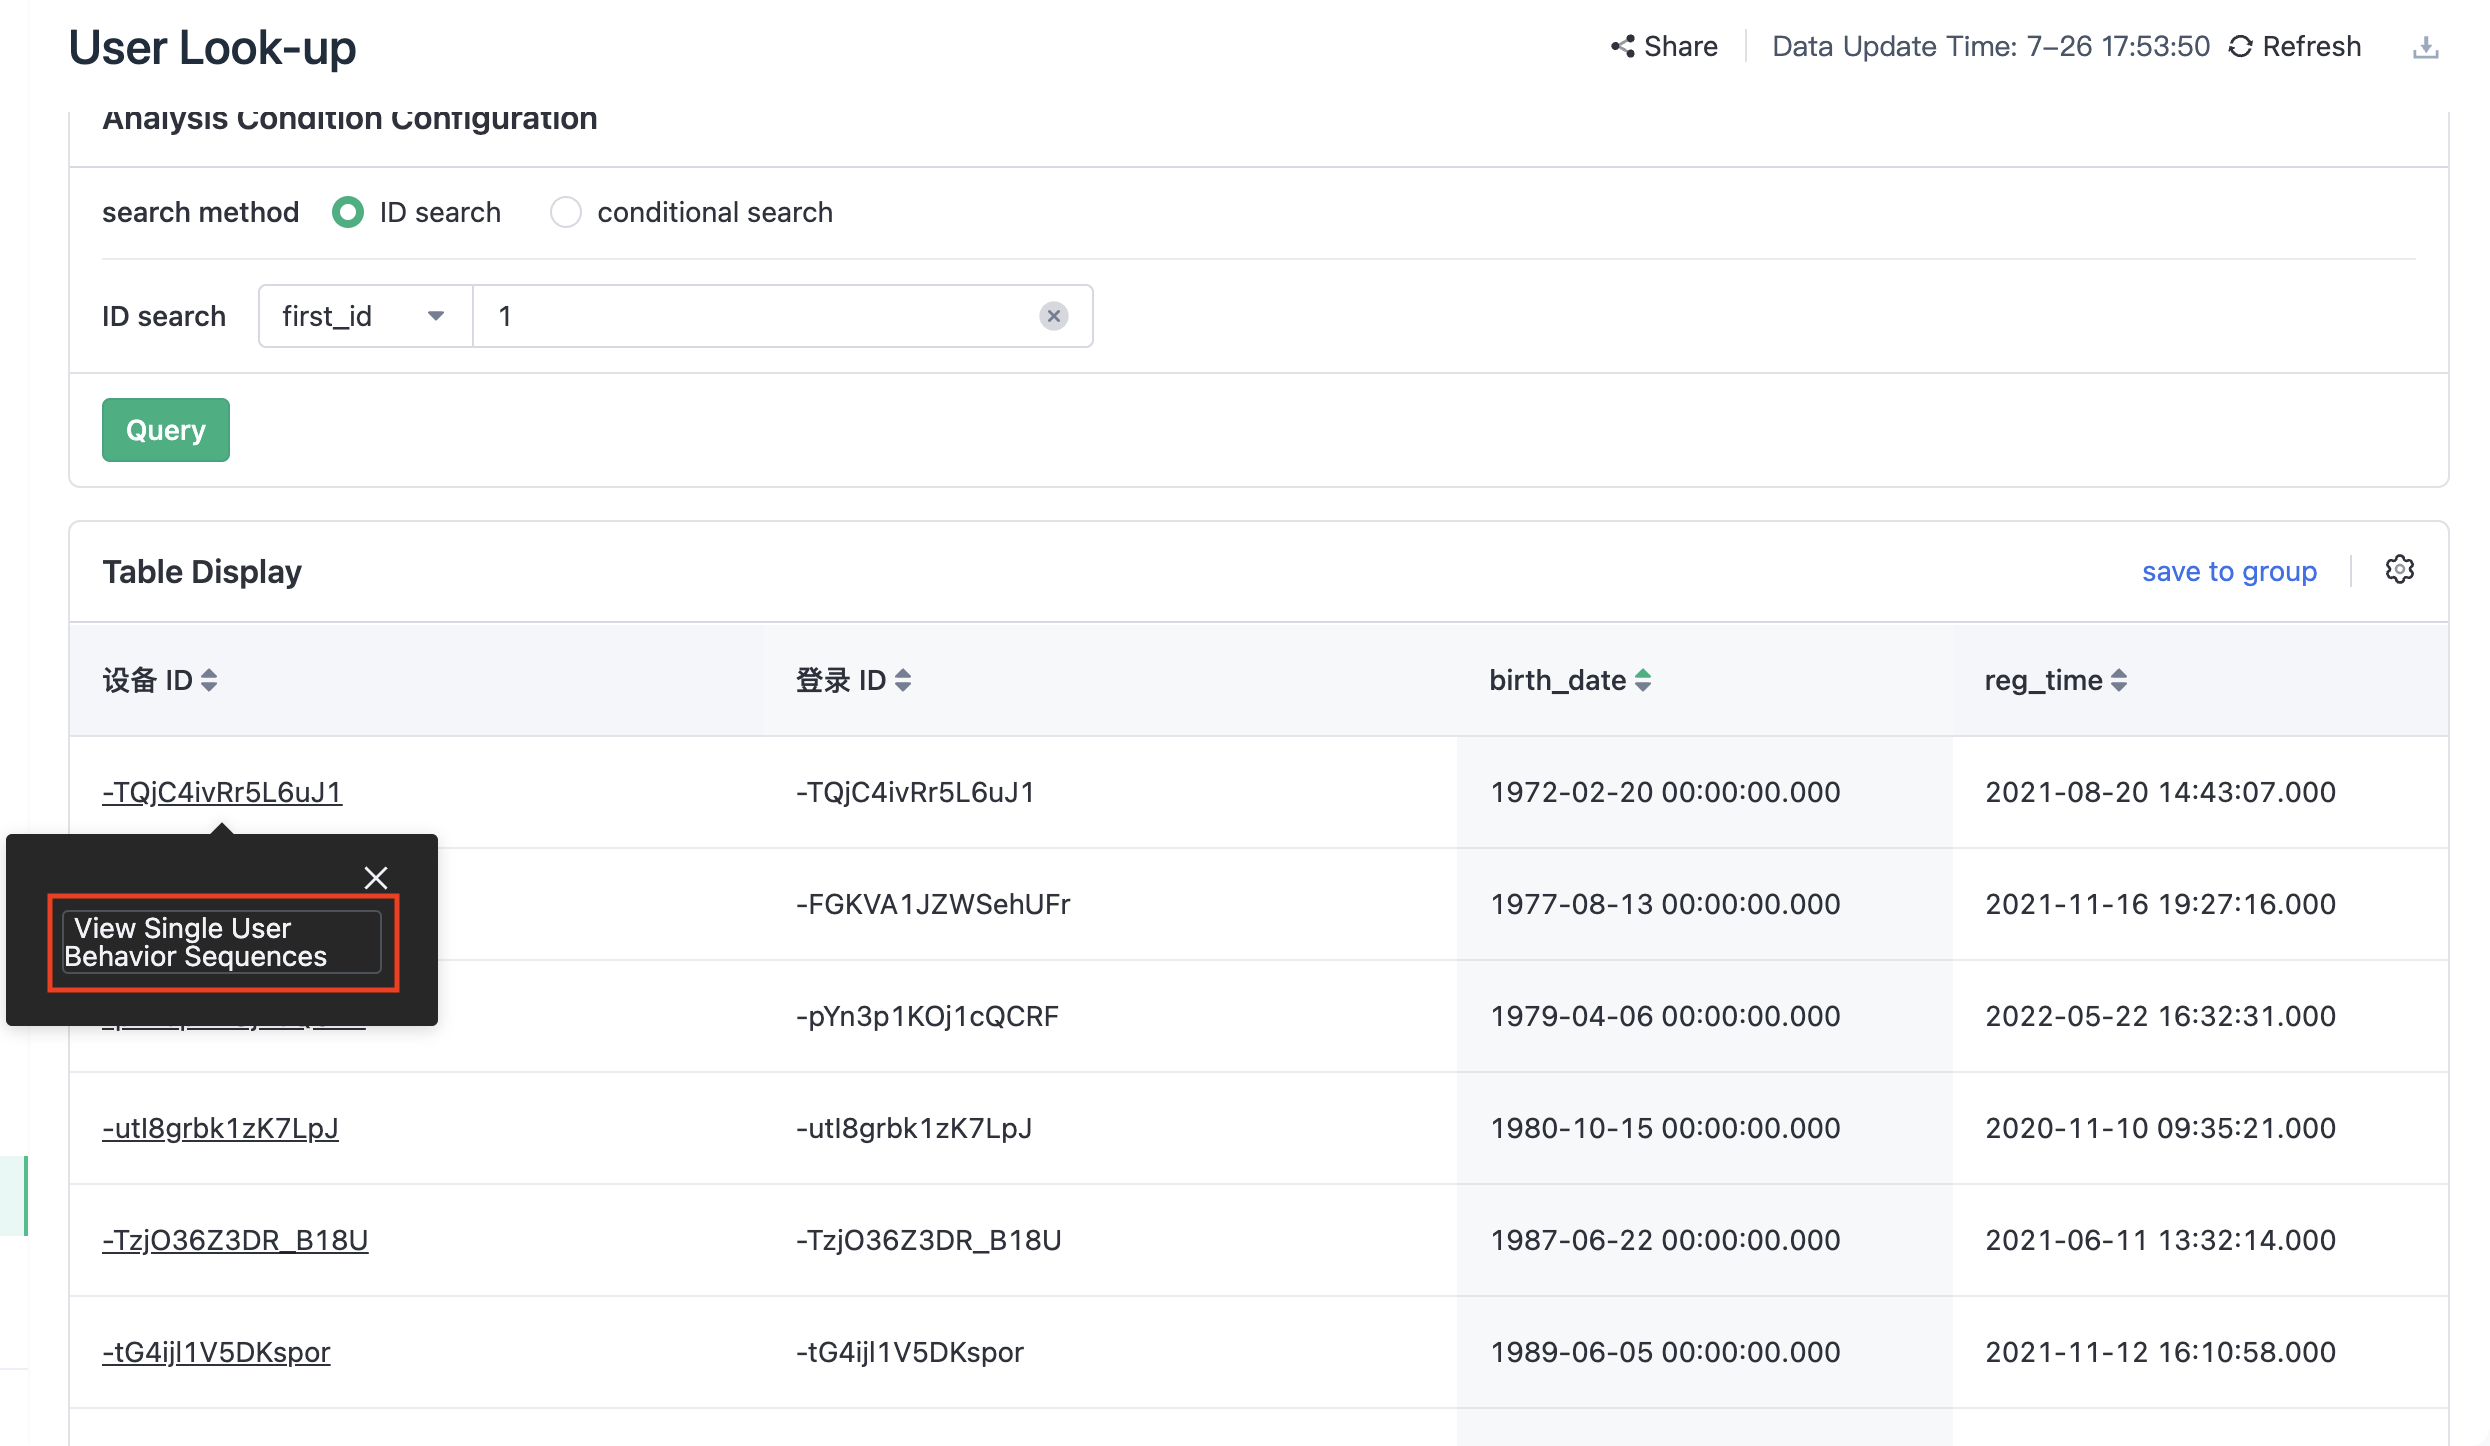Close the behavior sequences tooltip
Screen dimensions: 2490x1446
tap(376, 878)
